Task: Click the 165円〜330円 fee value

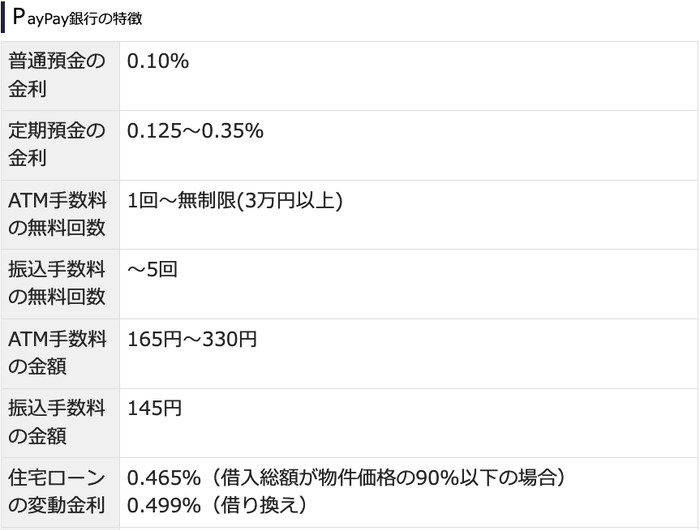Action: pos(192,339)
